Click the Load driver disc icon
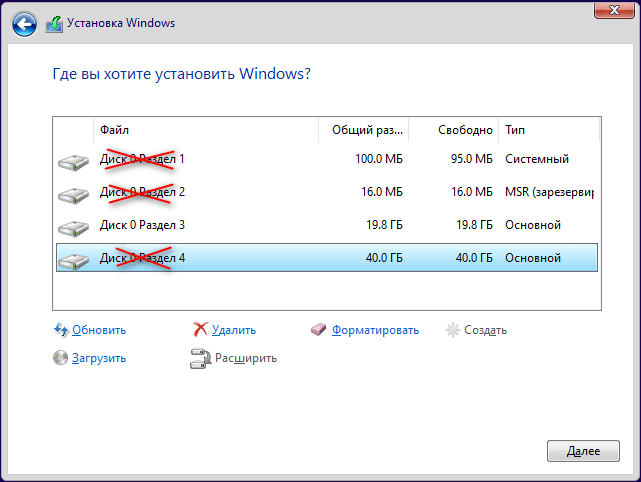The width and height of the screenshot is (641, 482). coord(61,357)
